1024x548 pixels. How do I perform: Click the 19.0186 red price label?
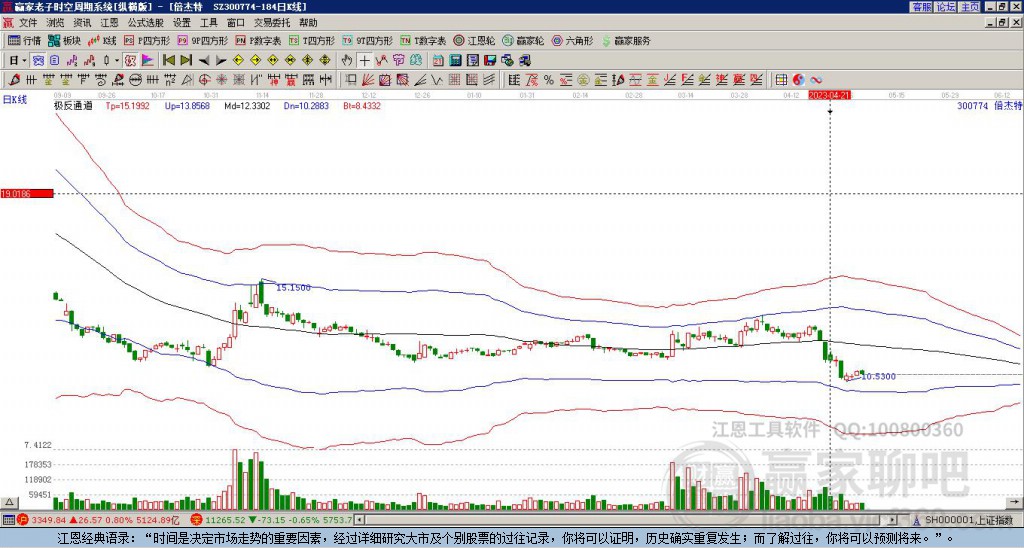coord(26,193)
